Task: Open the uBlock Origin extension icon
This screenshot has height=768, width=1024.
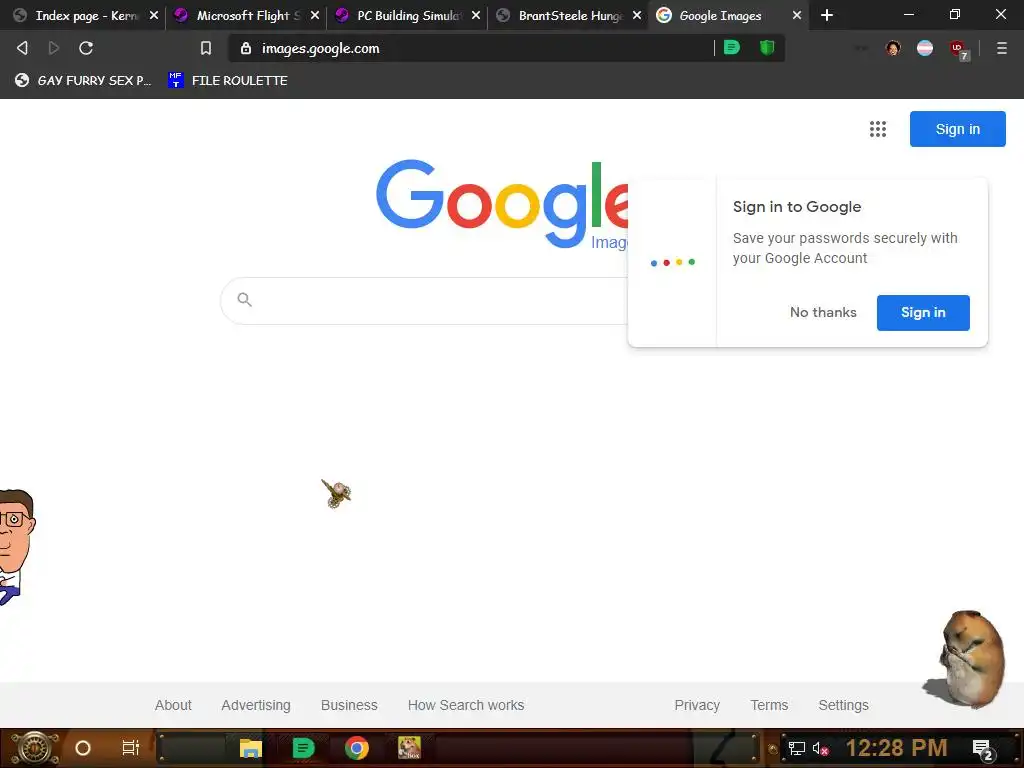Action: tap(959, 49)
